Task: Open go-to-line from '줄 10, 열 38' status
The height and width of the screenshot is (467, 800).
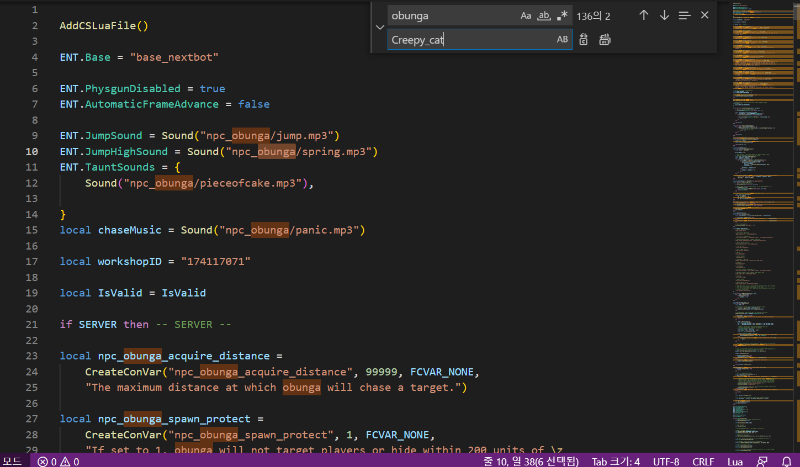Action: pyautogui.click(x=531, y=461)
